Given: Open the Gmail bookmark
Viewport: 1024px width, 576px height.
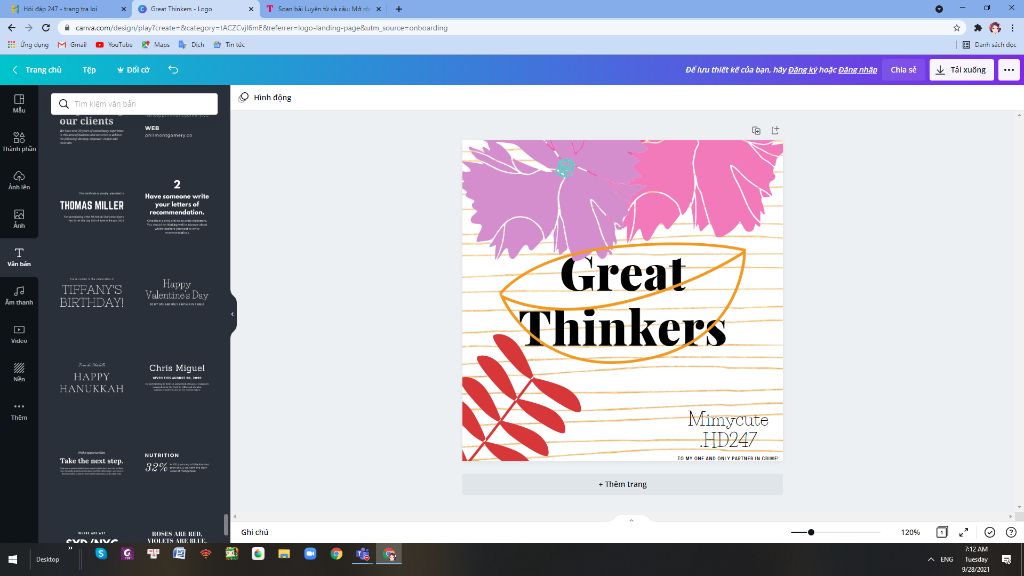Looking at the screenshot, I should (72, 44).
